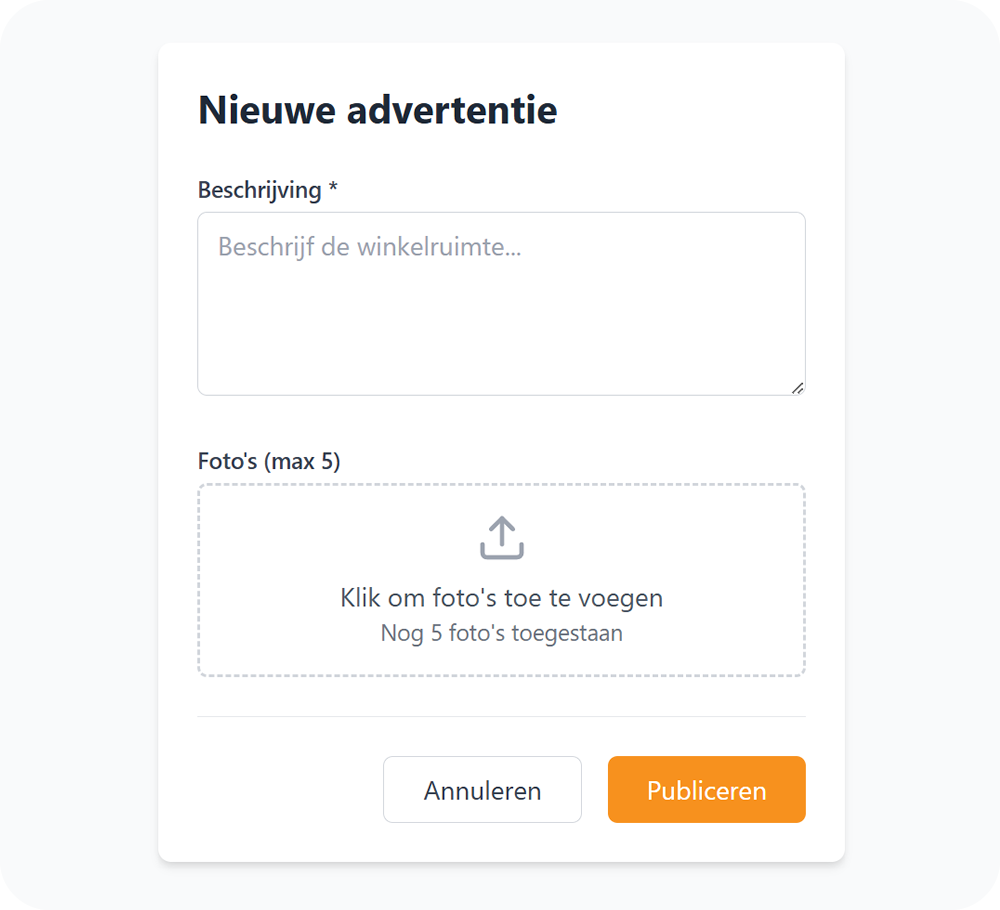This screenshot has height=910, width=1000.
Task: Click the "Nog 5 foto's toegestaan" hint
Action: [x=502, y=633]
